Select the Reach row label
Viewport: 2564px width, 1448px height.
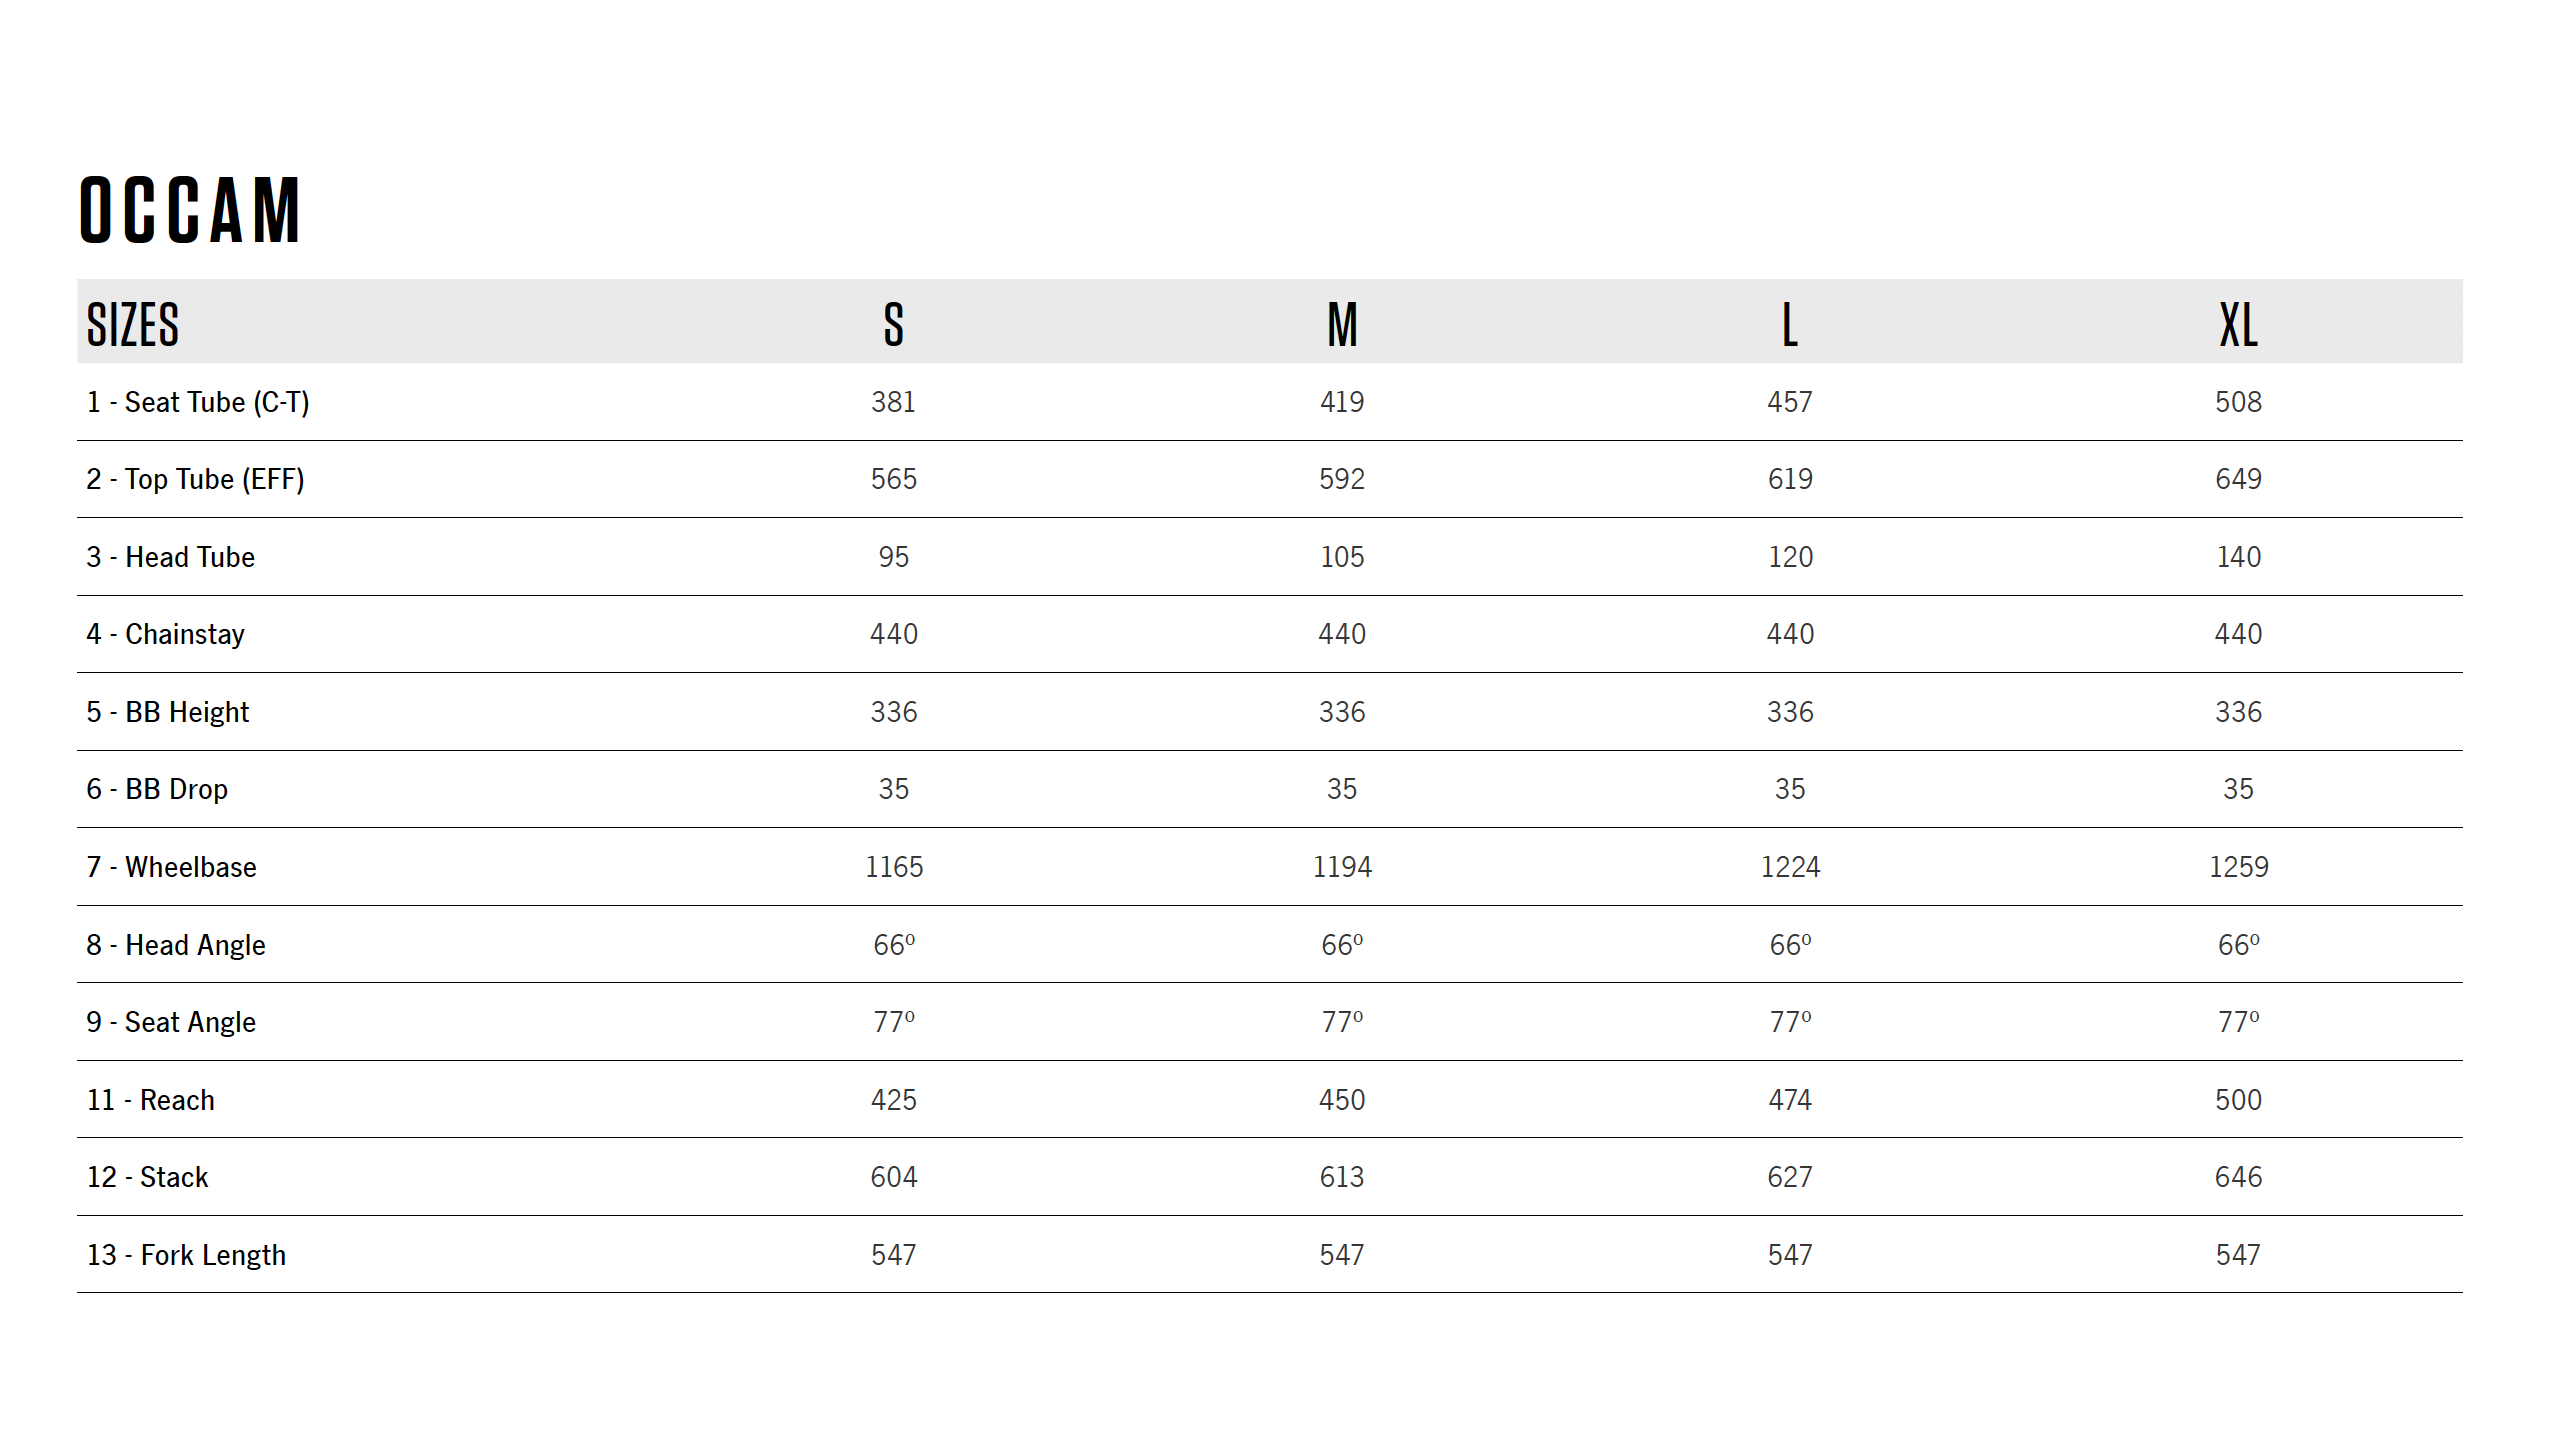pyautogui.click(x=151, y=1100)
